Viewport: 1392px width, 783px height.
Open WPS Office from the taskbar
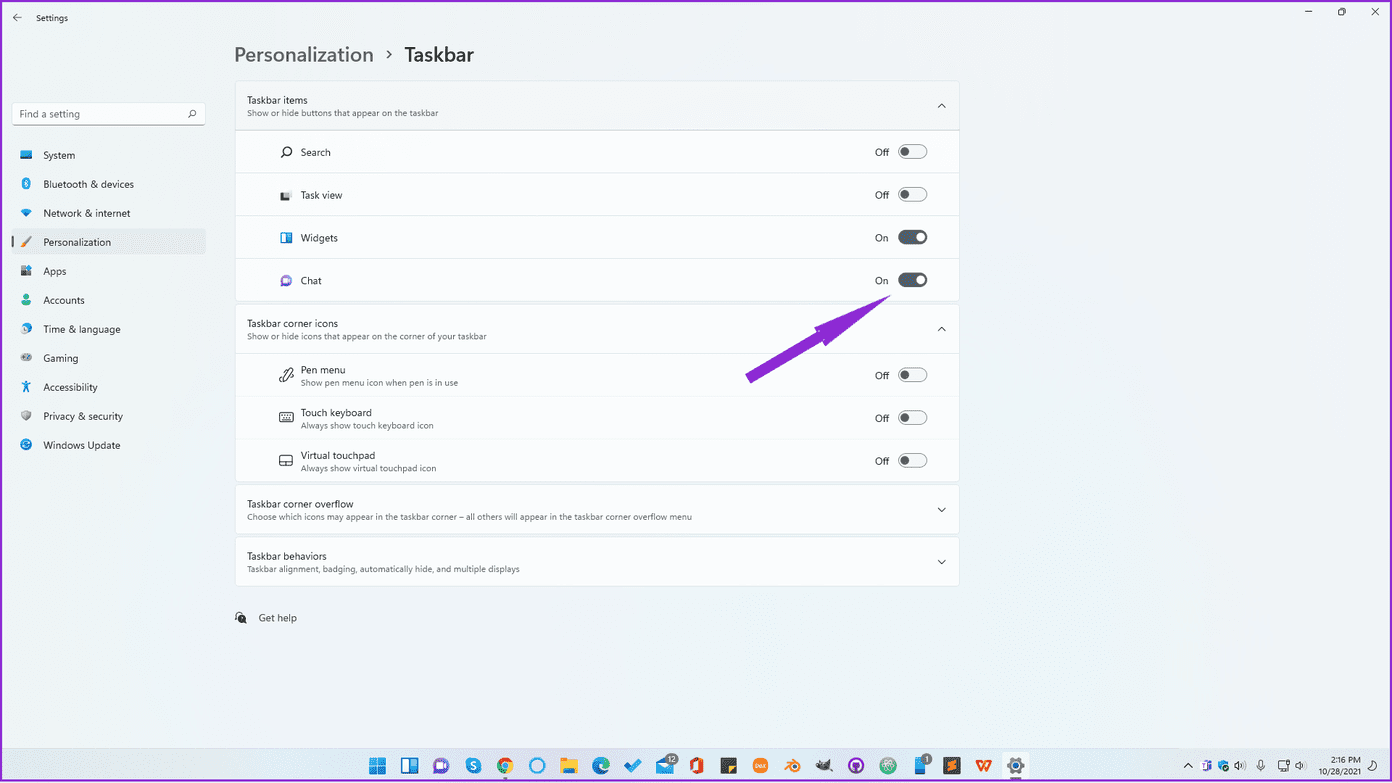[x=984, y=766]
